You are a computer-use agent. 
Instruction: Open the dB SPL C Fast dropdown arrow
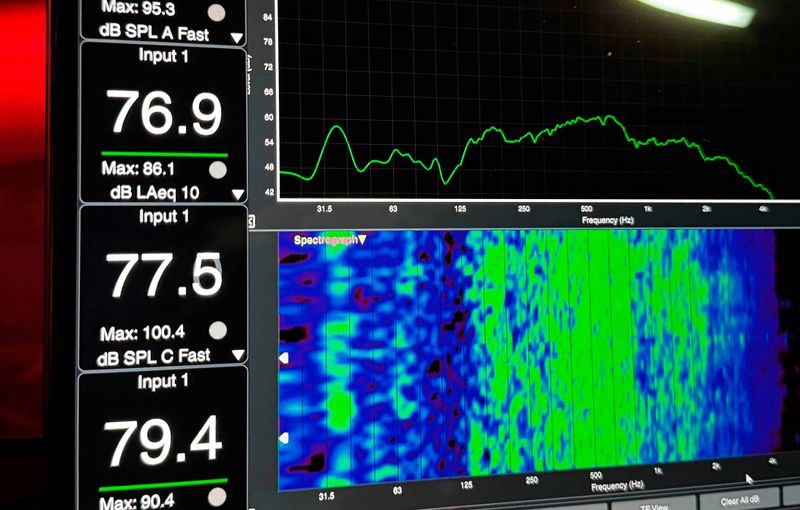tap(238, 354)
